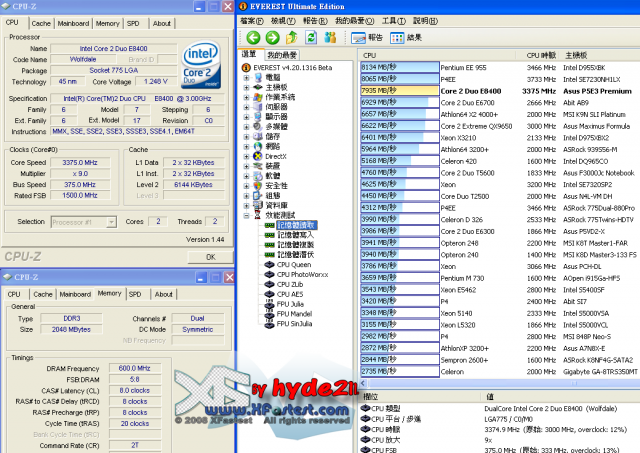
Task: Open the 說明(H) Help menu
Action: (x=425, y=21)
